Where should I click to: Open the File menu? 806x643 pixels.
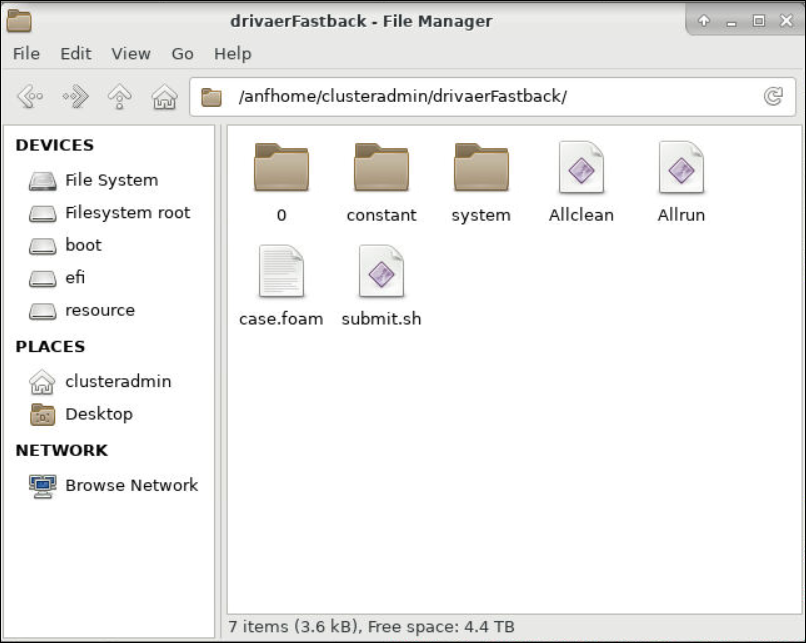click(x=26, y=53)
